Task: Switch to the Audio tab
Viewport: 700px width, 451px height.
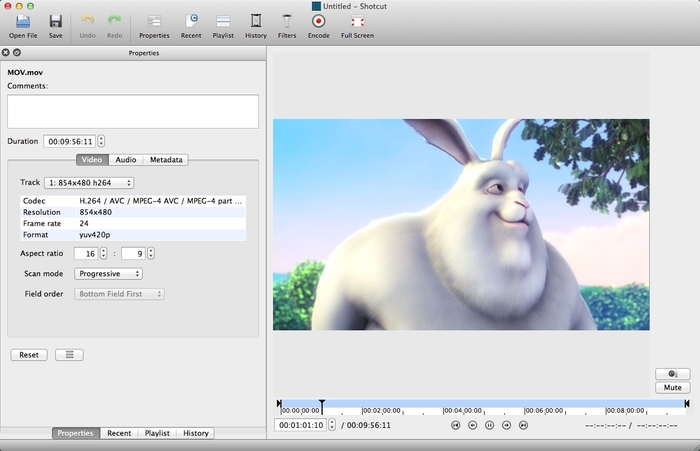Action: [126, 160]
